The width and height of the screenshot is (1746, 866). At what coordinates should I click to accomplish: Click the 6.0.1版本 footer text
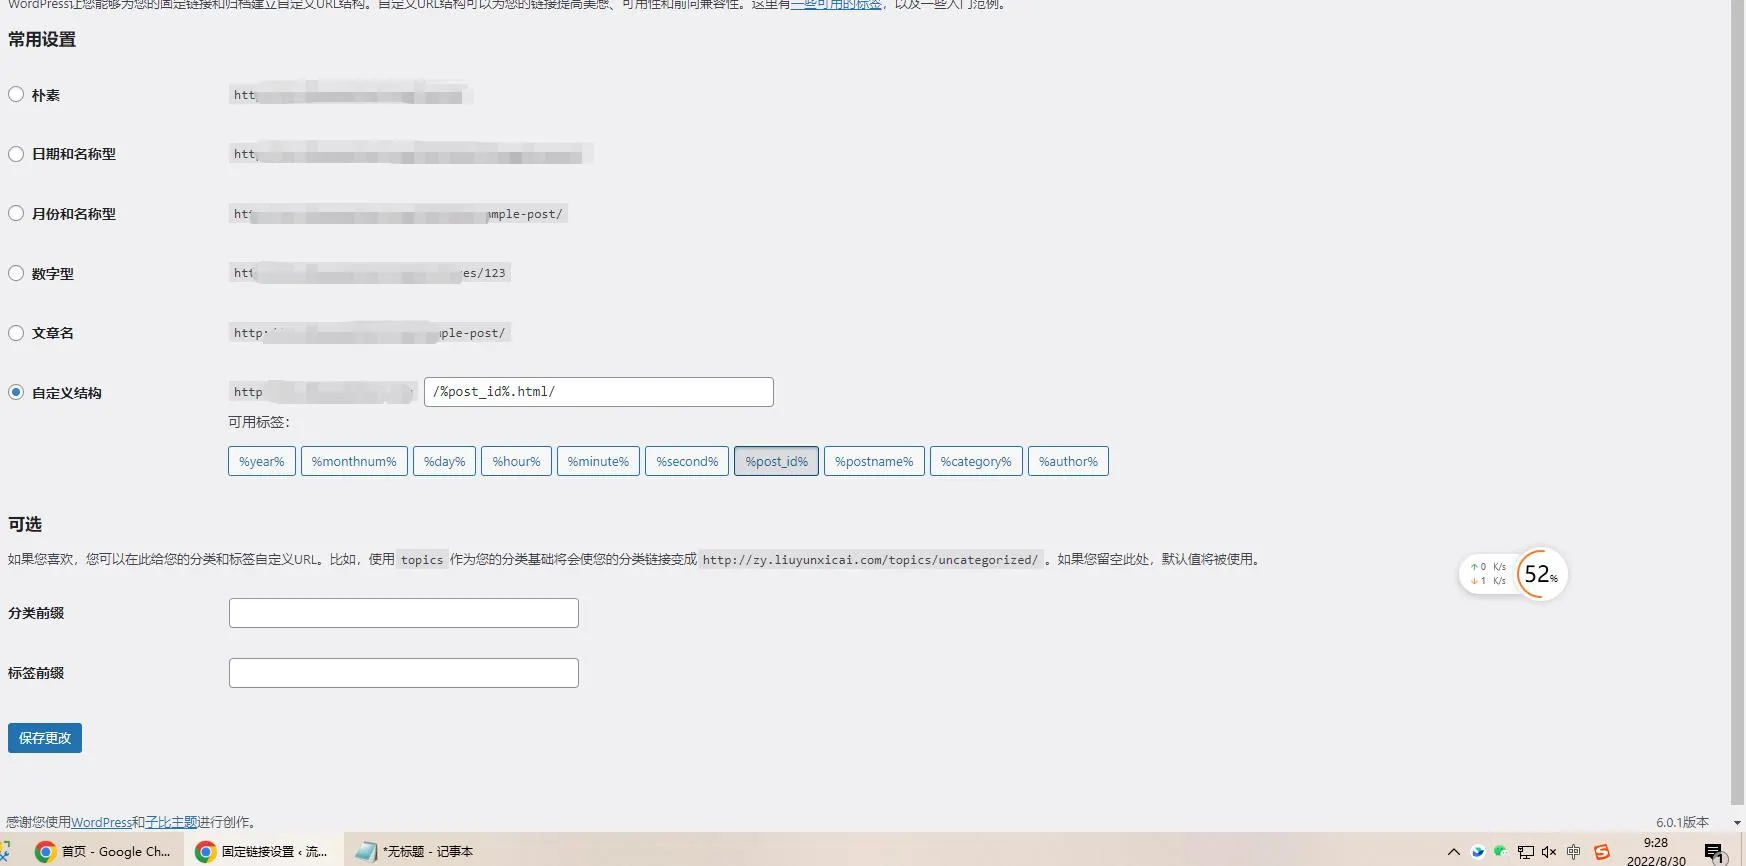click(x=1682, y=822)
